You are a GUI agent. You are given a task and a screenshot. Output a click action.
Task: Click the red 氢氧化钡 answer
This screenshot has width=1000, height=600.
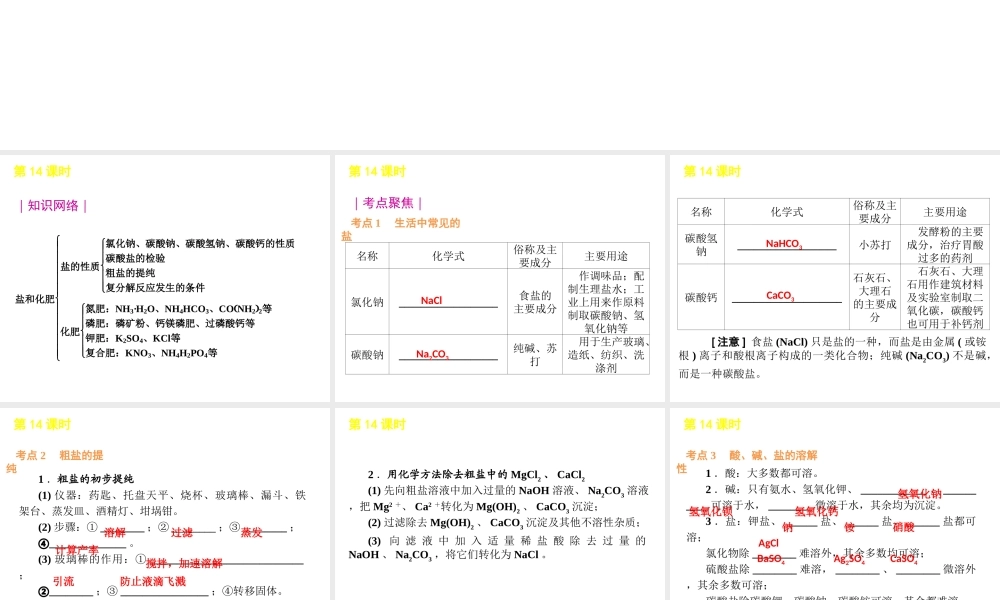(x=710, y=511)
